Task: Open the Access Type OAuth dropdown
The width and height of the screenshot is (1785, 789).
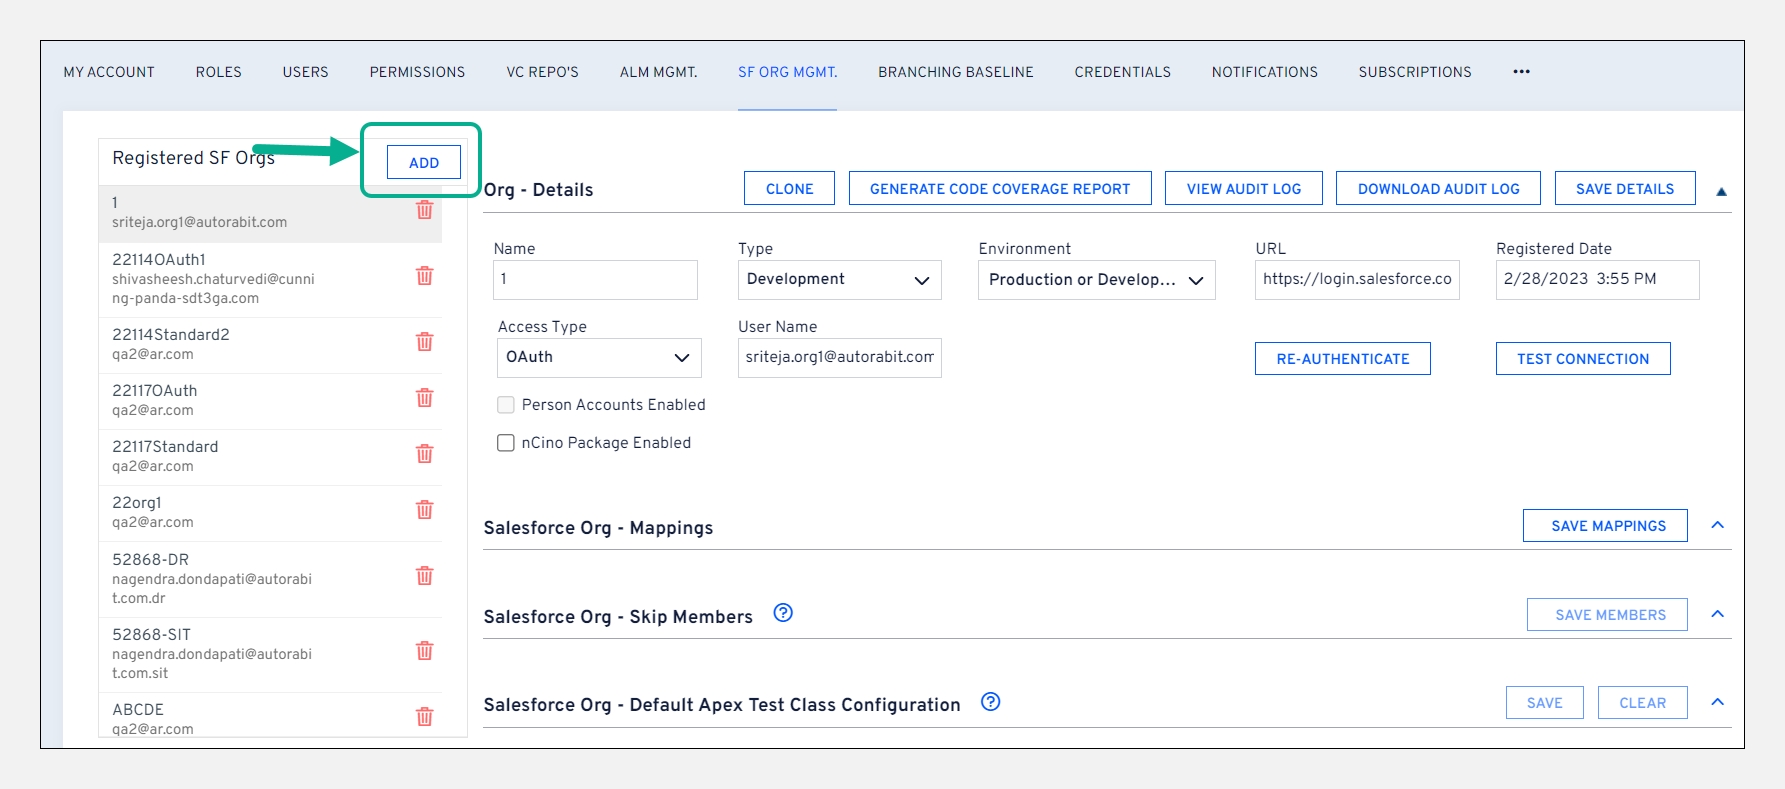Action: tap(598, 358)
